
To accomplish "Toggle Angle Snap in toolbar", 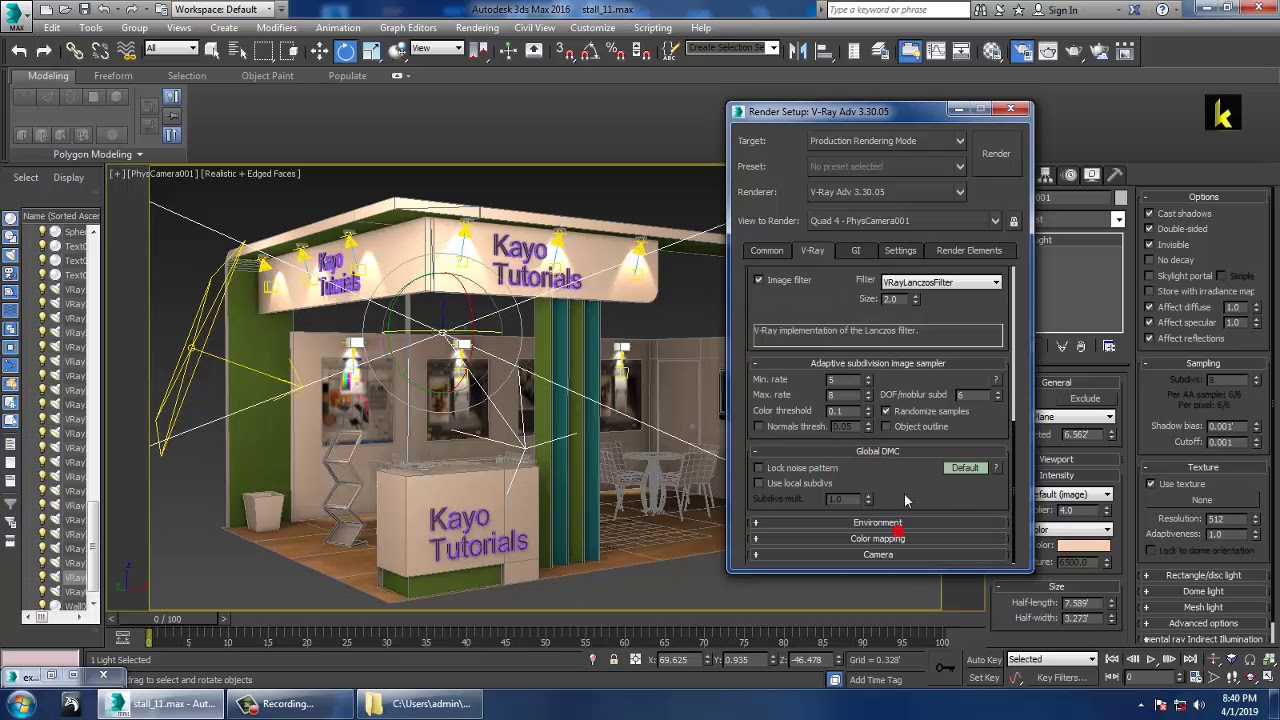I will click(591, 51).
